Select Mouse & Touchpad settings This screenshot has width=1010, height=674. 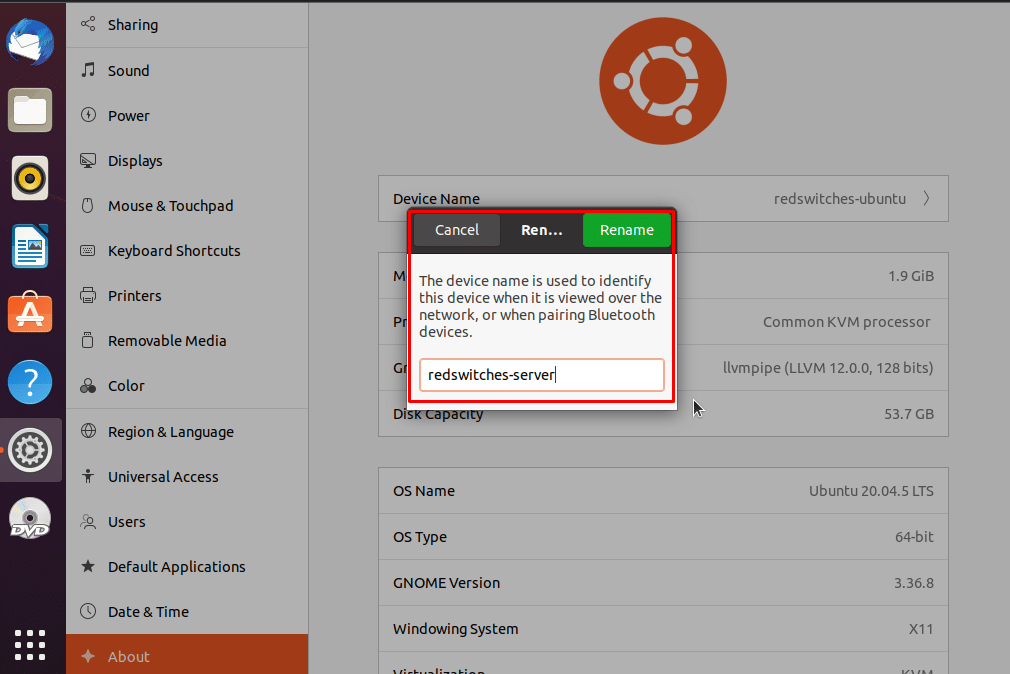pyautogui.click(x=187, y=206)
